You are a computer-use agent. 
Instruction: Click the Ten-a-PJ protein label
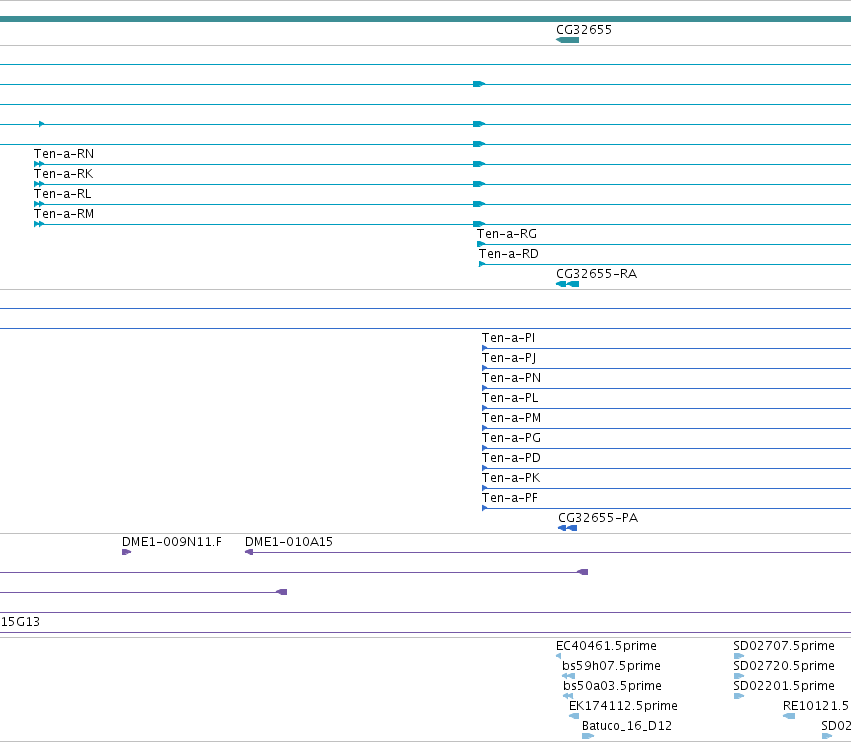pyautogui.click(x=509, y=359)
